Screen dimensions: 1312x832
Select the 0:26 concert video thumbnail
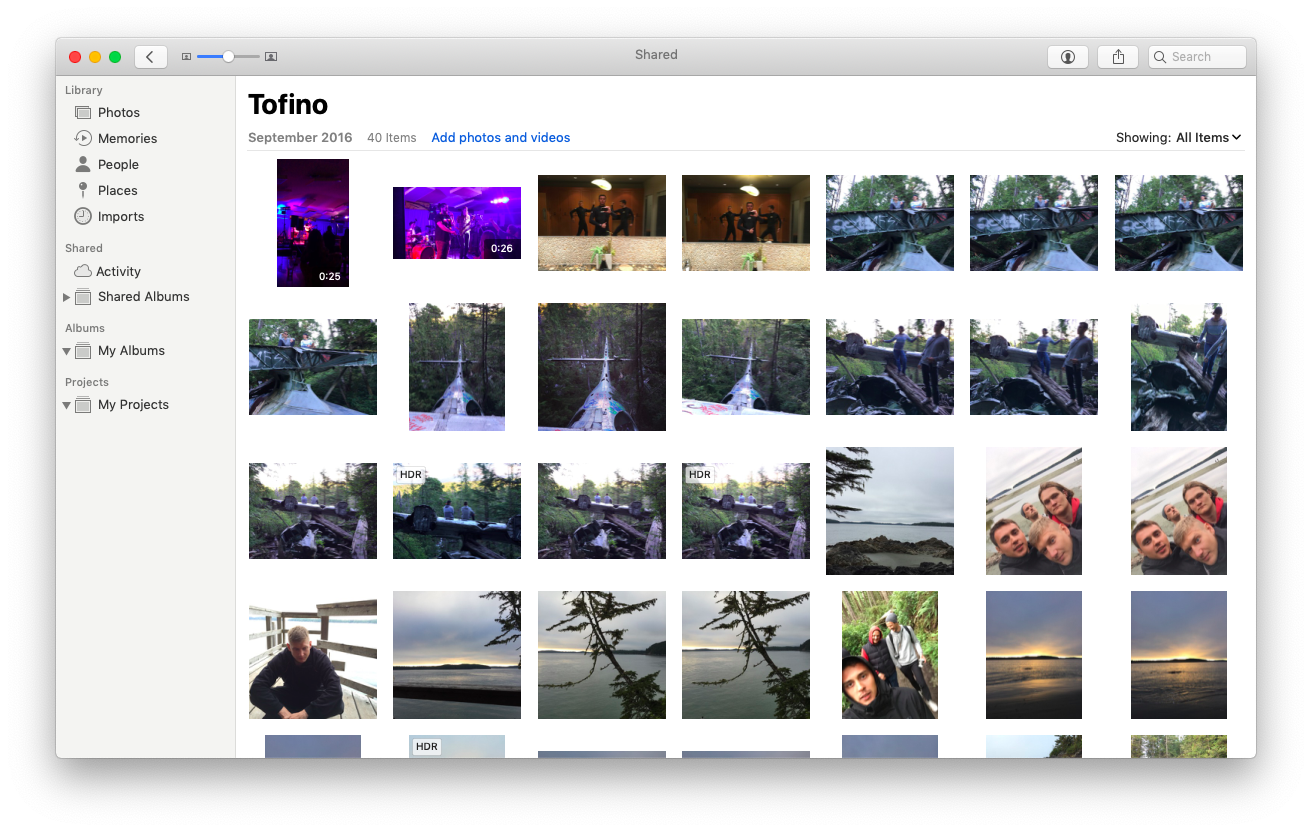click(x=457, y=223)
